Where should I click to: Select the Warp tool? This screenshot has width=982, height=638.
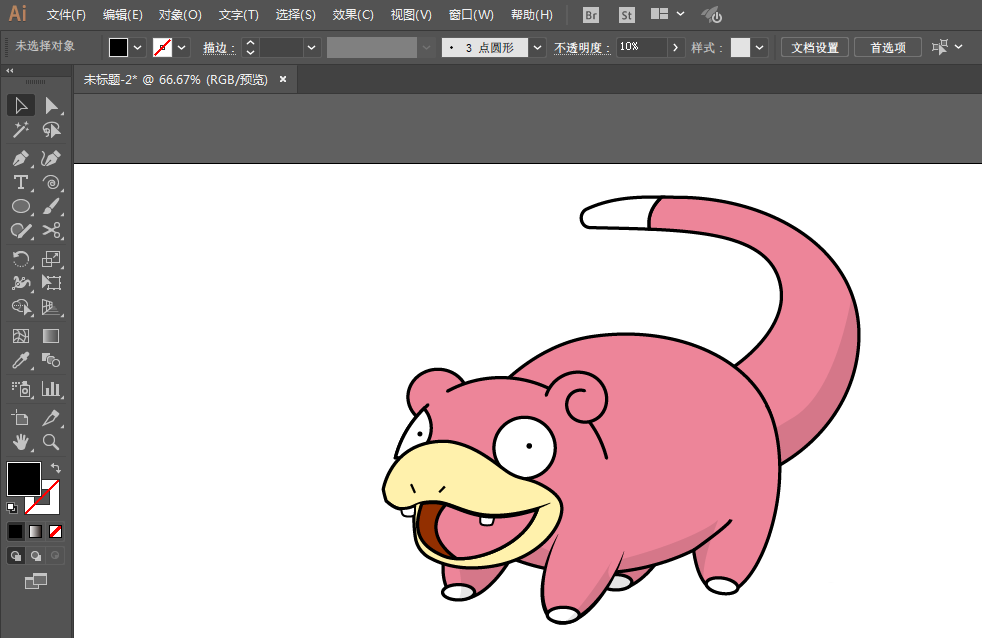pyautogui.click(x=21, y=283)
